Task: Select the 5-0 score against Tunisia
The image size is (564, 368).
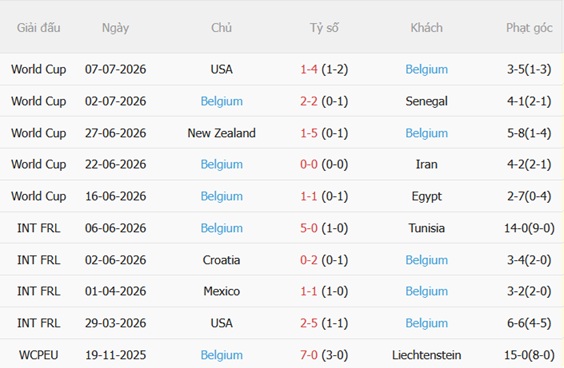Action: (x=309, y=228)
